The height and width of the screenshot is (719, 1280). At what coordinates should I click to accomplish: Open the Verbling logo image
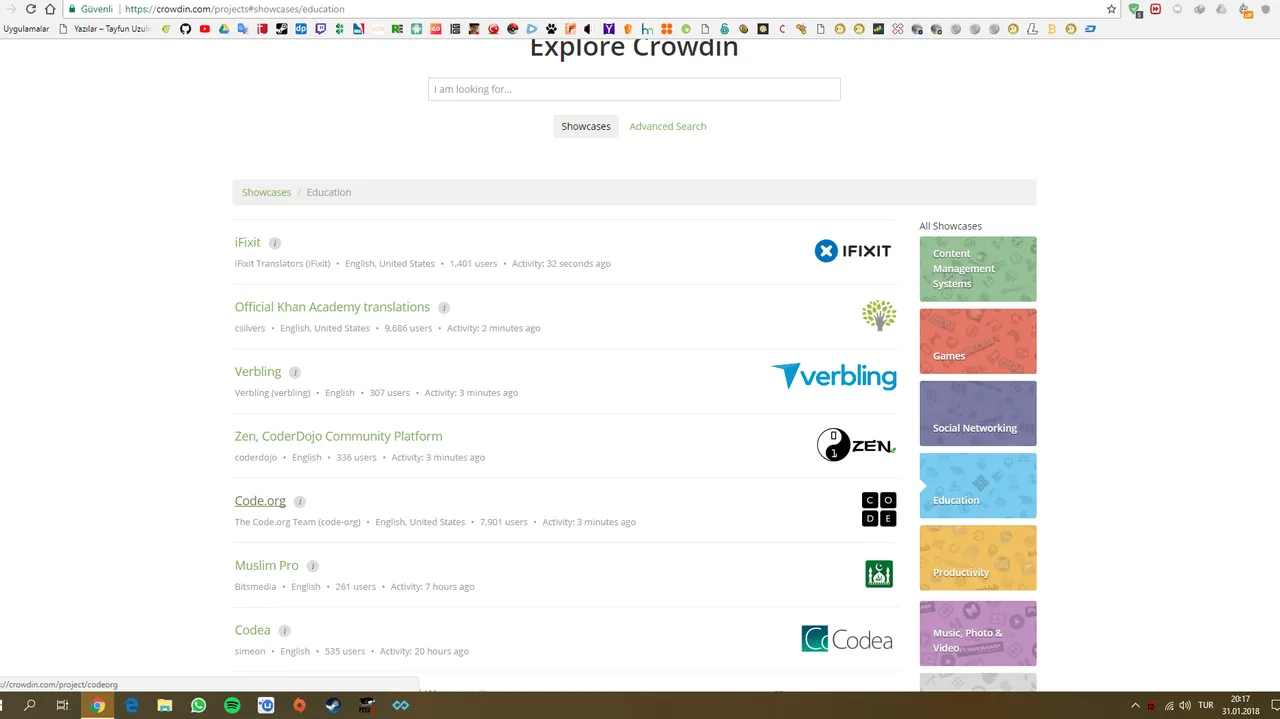pyautogui.click(x=834, y=376)
